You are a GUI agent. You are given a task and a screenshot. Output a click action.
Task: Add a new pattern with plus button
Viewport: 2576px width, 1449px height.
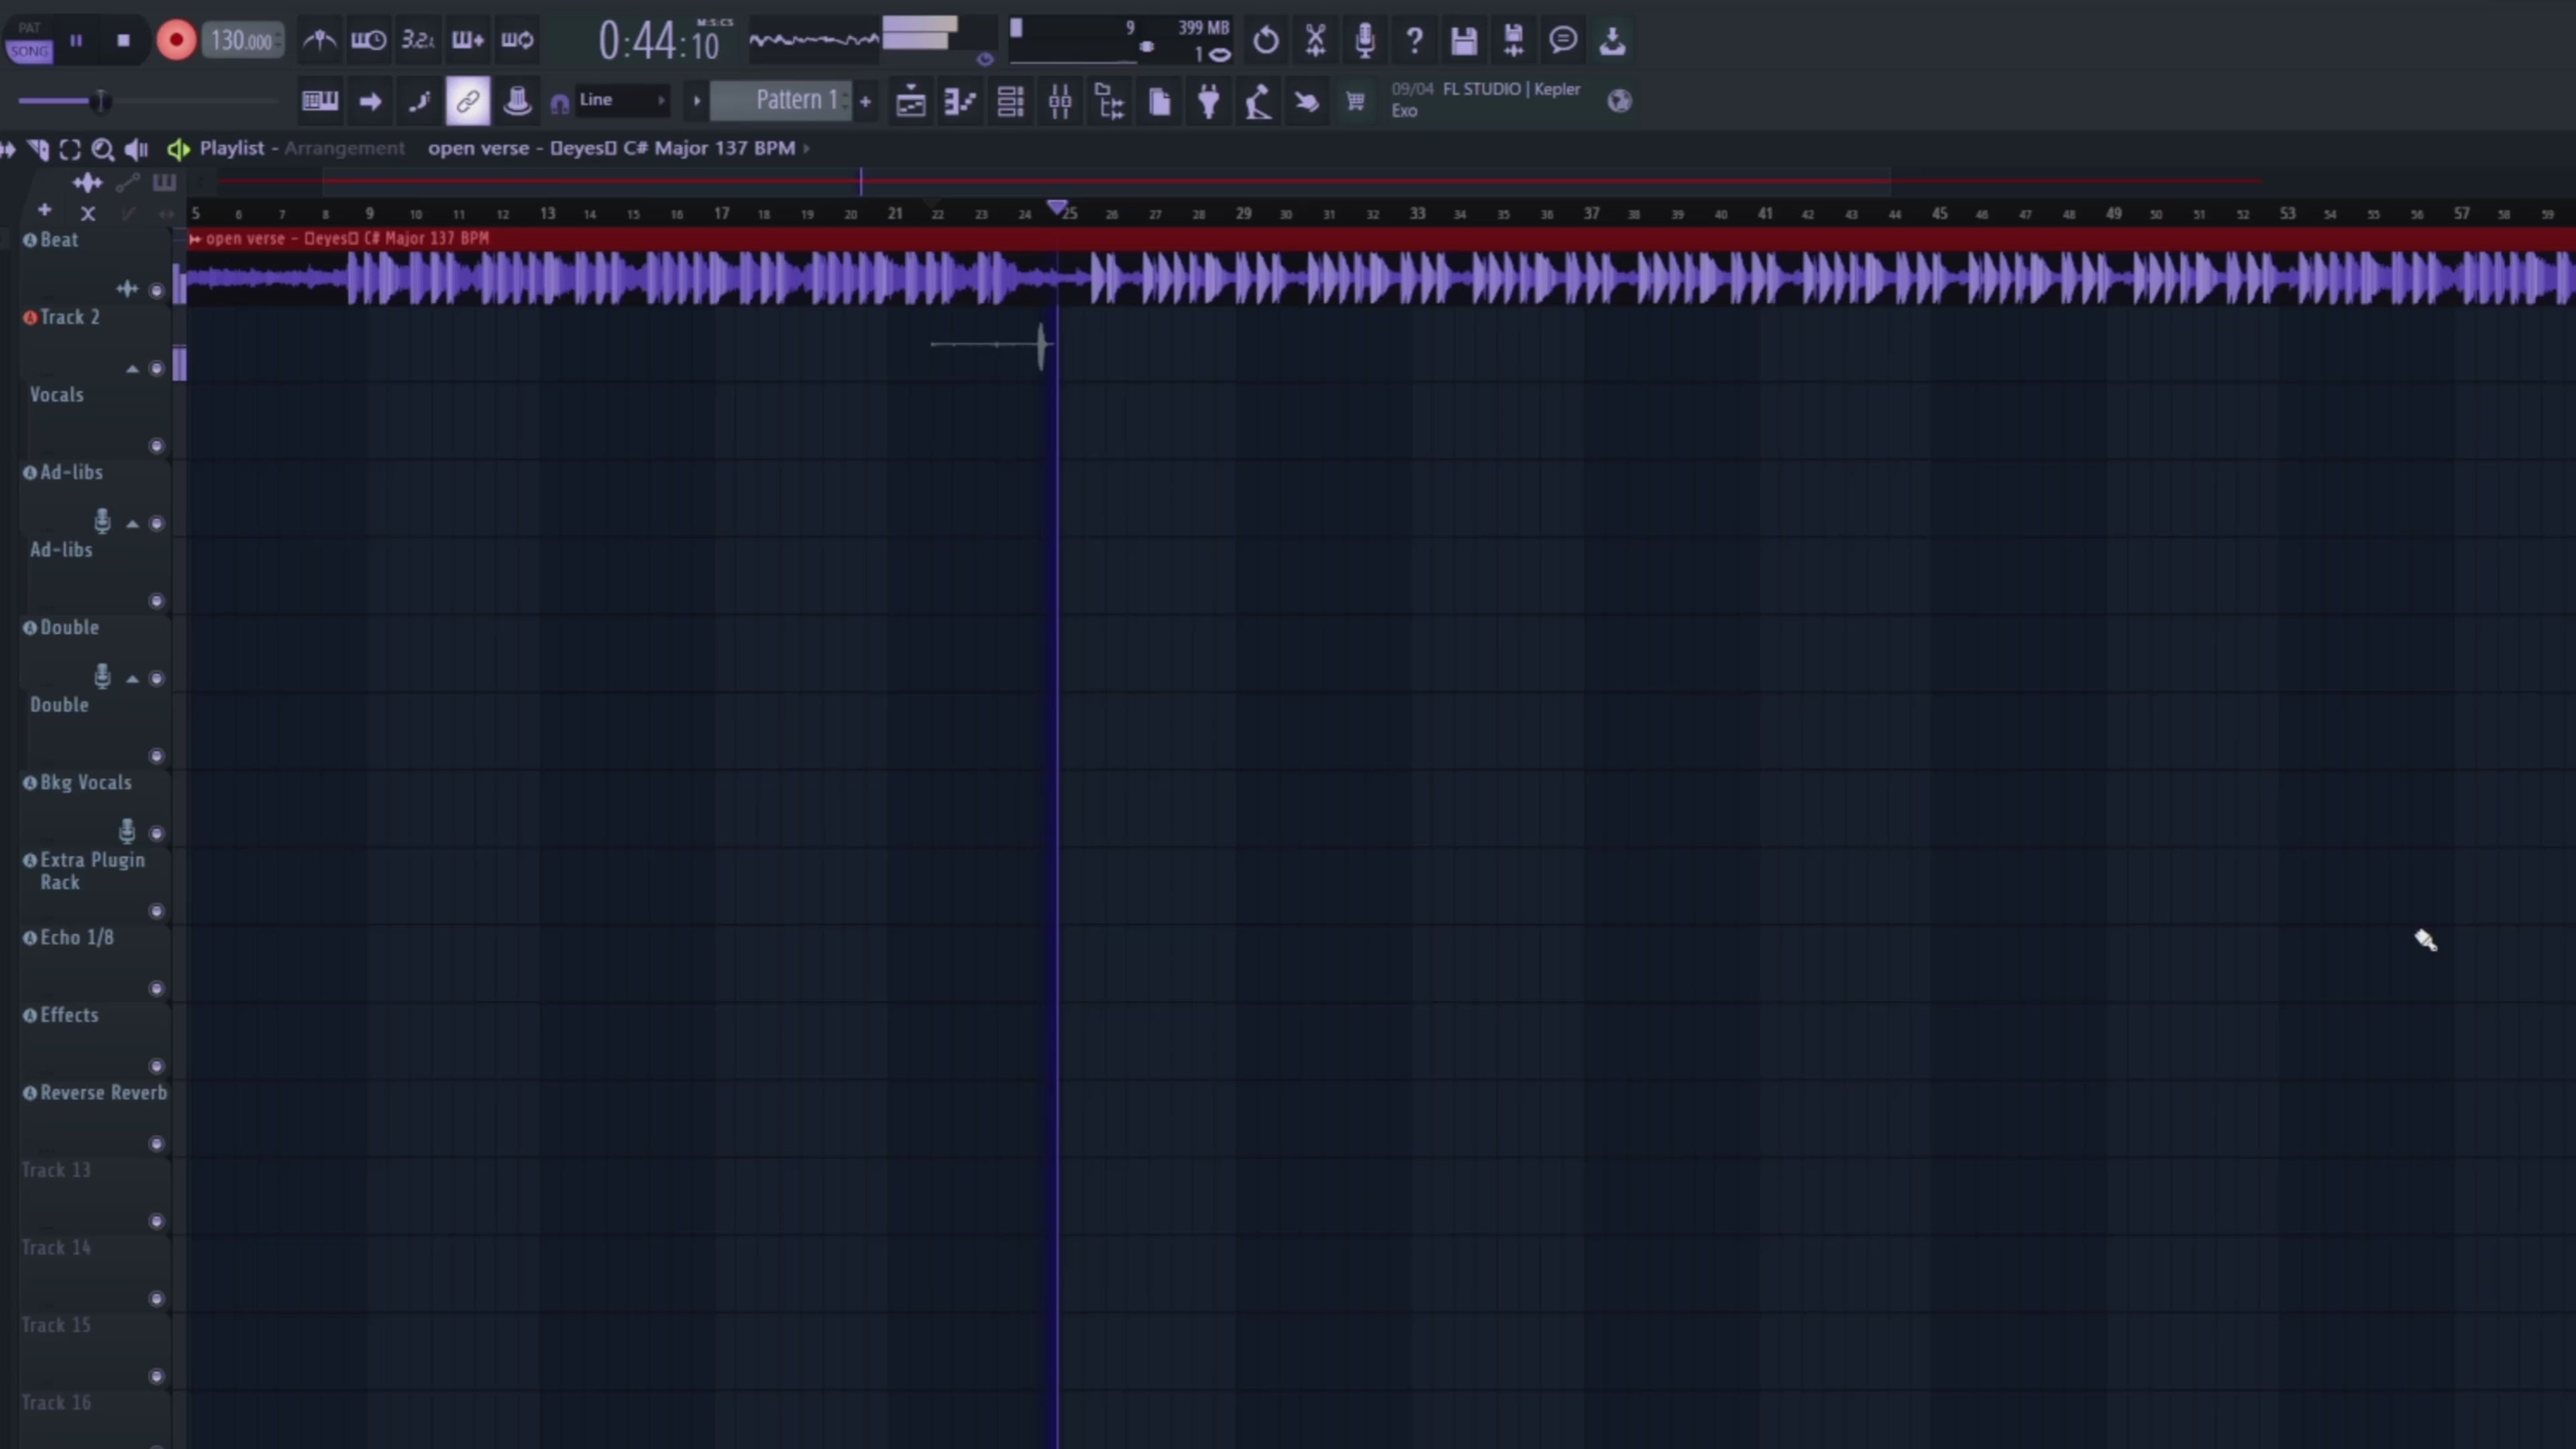click(x=865, y=101)
